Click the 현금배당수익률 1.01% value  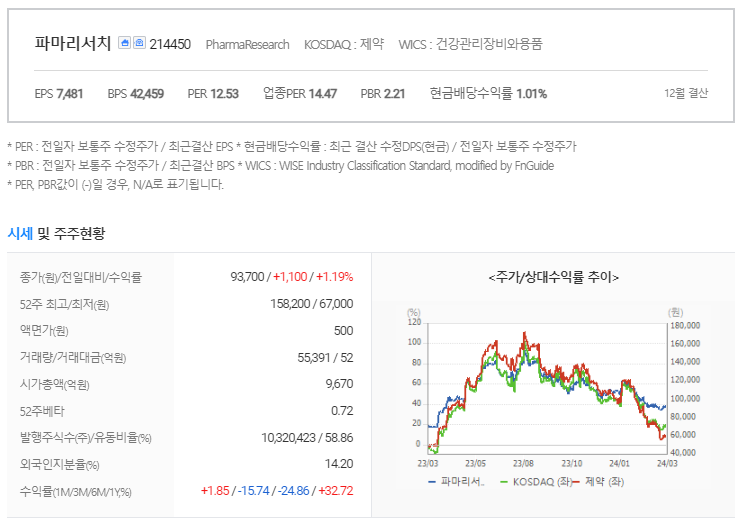[488, 93]
